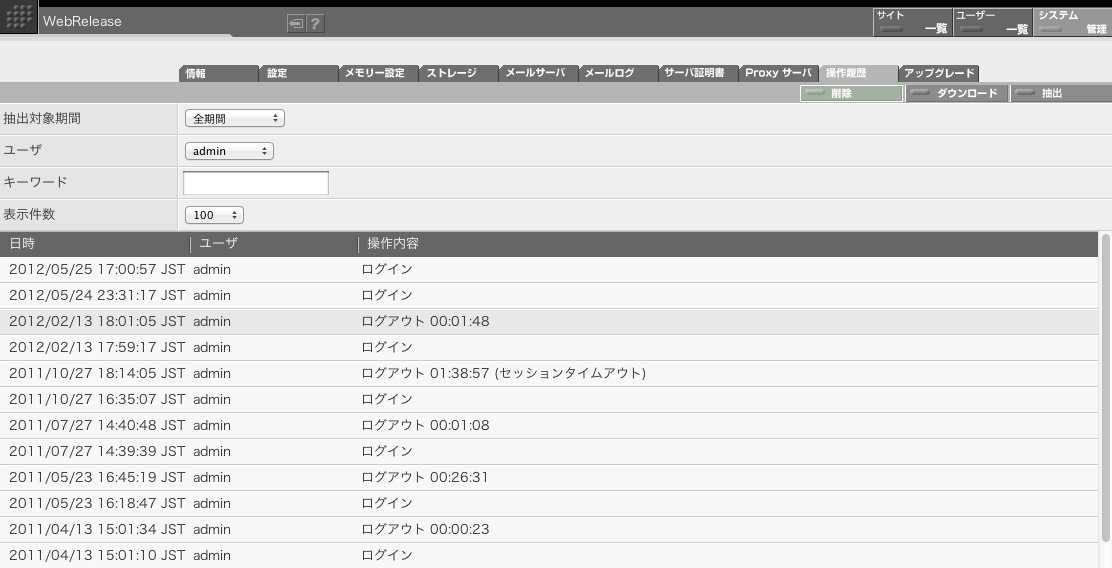Open the アップグレード tab
Screen dimensions: 1112x568
(x=938, y=74)
